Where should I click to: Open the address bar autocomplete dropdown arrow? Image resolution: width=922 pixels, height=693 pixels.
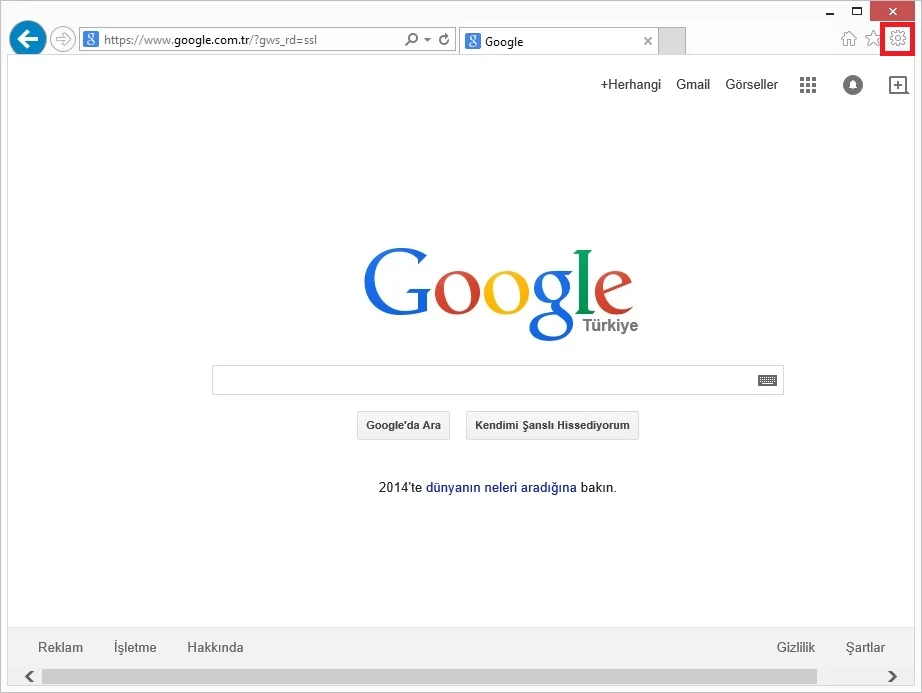coord(427,39)
